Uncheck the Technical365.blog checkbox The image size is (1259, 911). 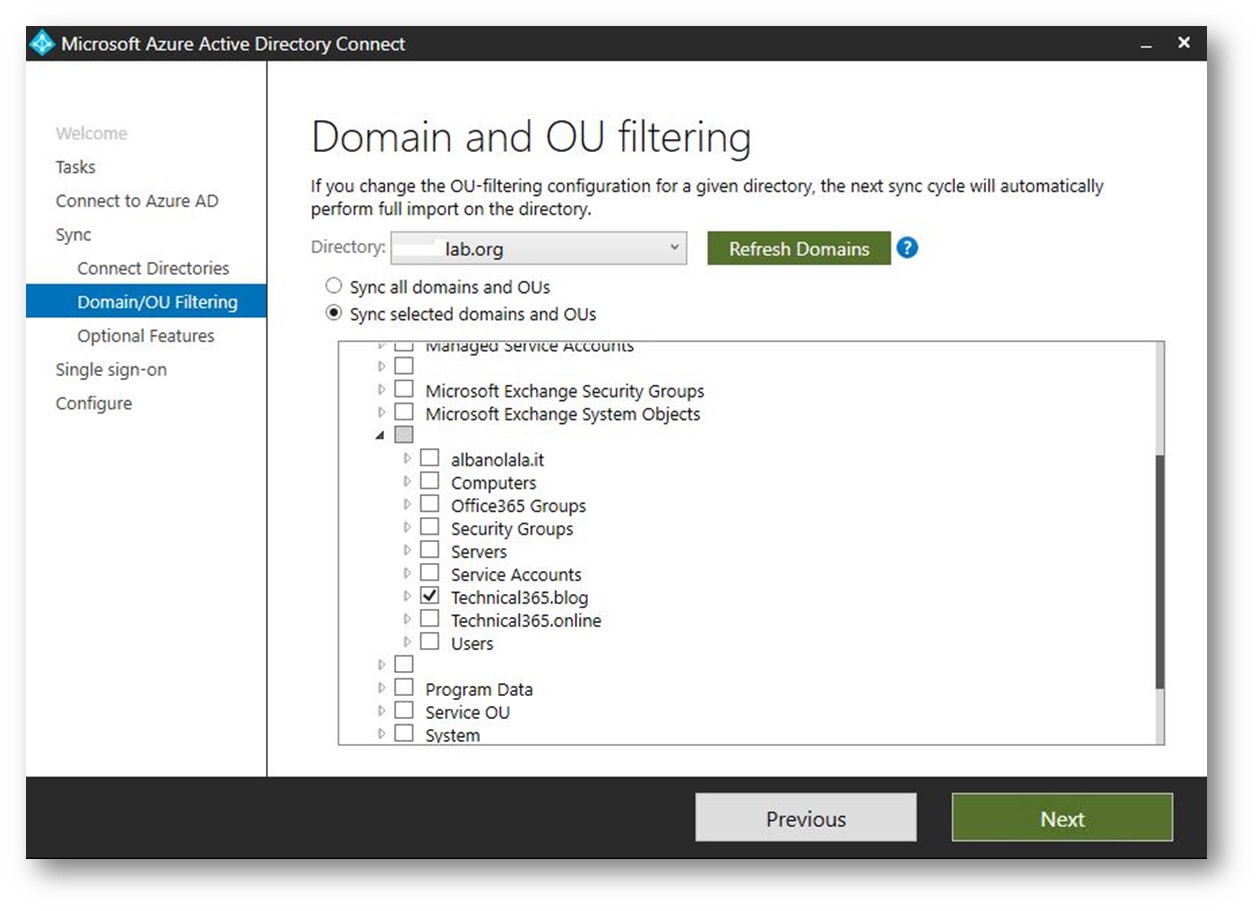[x=430, y=596]
